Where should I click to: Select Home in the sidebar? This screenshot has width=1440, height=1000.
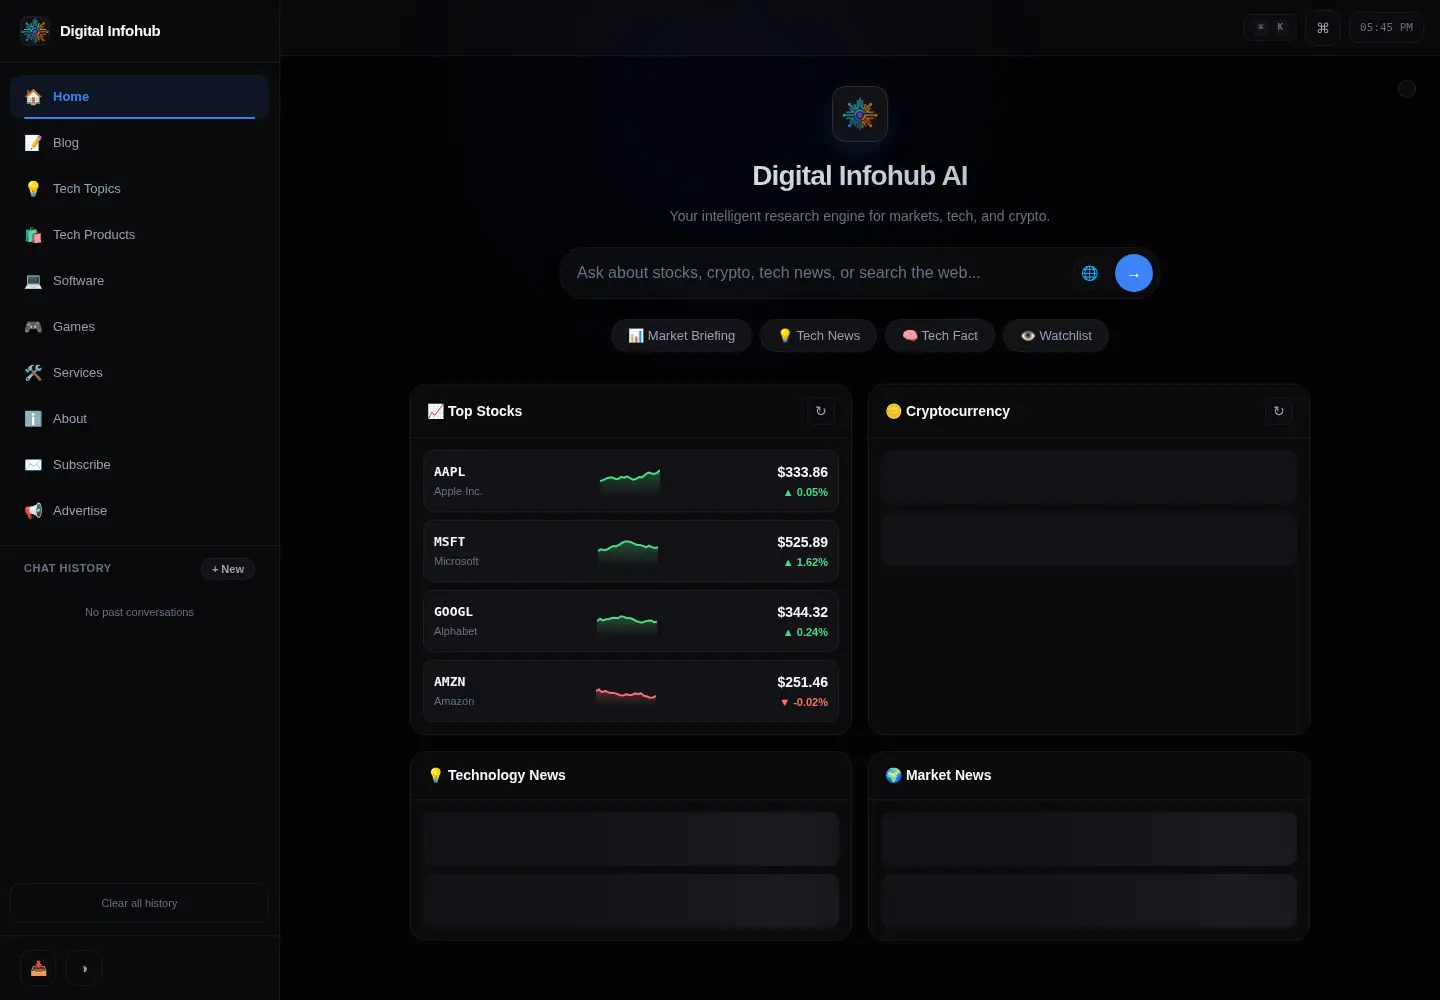139,97
